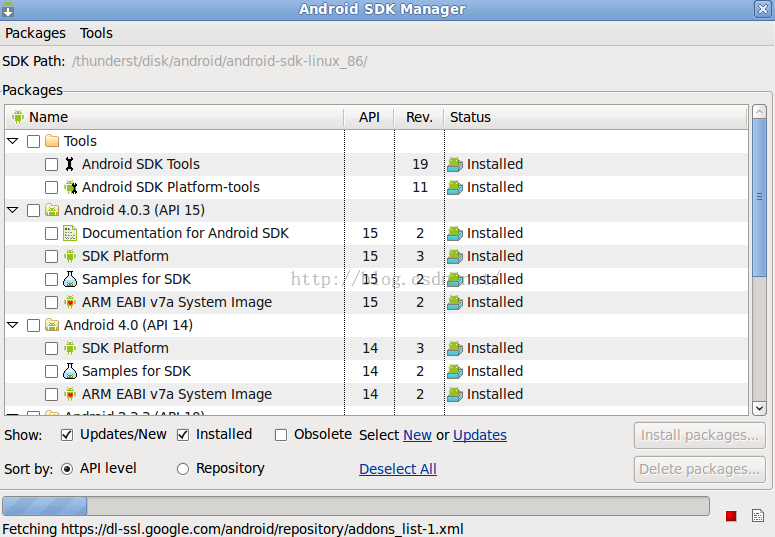Check the Android 4.0.3 (API 15) group checkbox
This screenshot has height=537, width=775.
(34, 210)
